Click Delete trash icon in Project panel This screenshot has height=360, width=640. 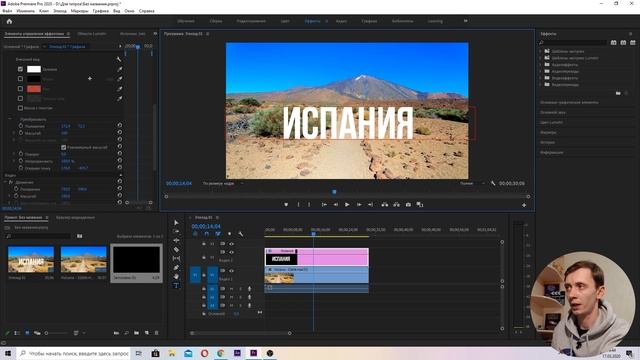point(156,333)
